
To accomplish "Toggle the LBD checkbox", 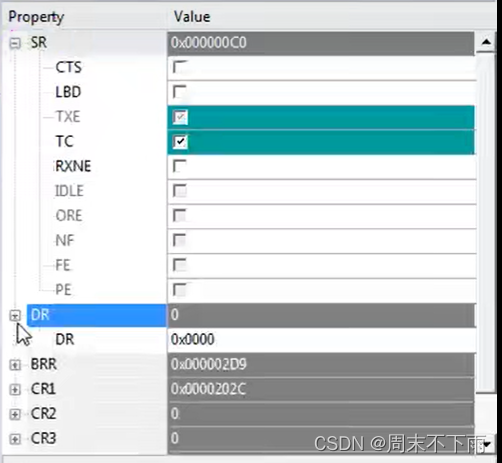I will (x=180, y=92).
